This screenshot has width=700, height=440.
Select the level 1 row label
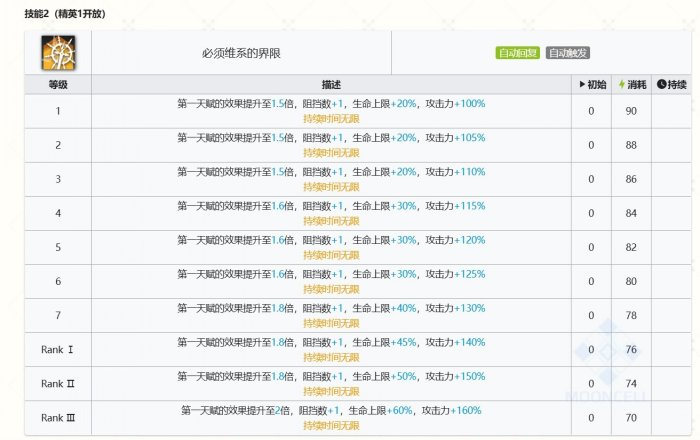[58, 111]
